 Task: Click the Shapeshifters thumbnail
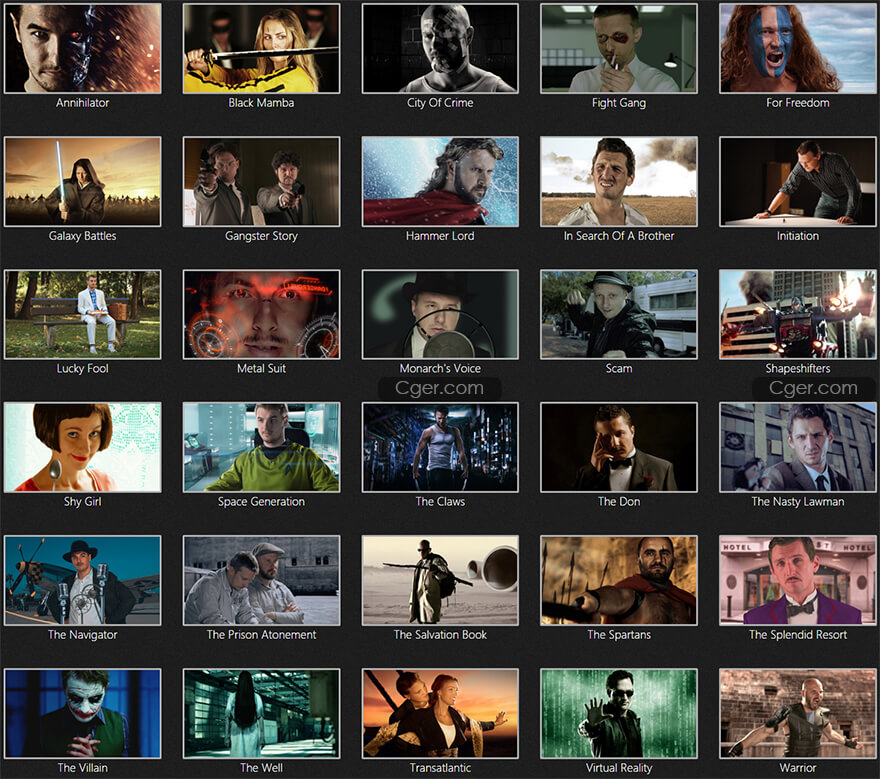point(798,314)
